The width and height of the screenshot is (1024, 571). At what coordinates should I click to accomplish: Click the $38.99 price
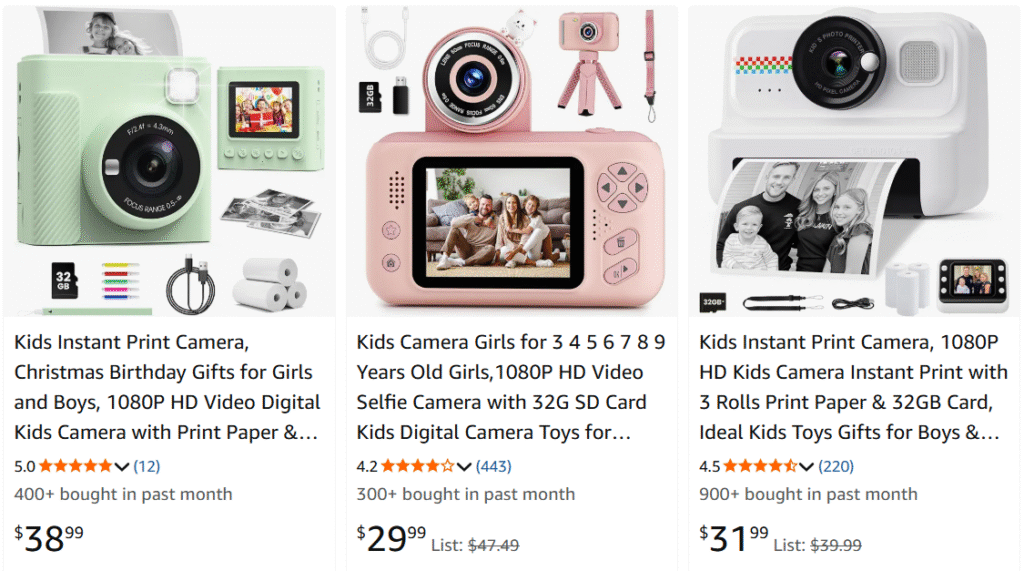click(49, 538)
